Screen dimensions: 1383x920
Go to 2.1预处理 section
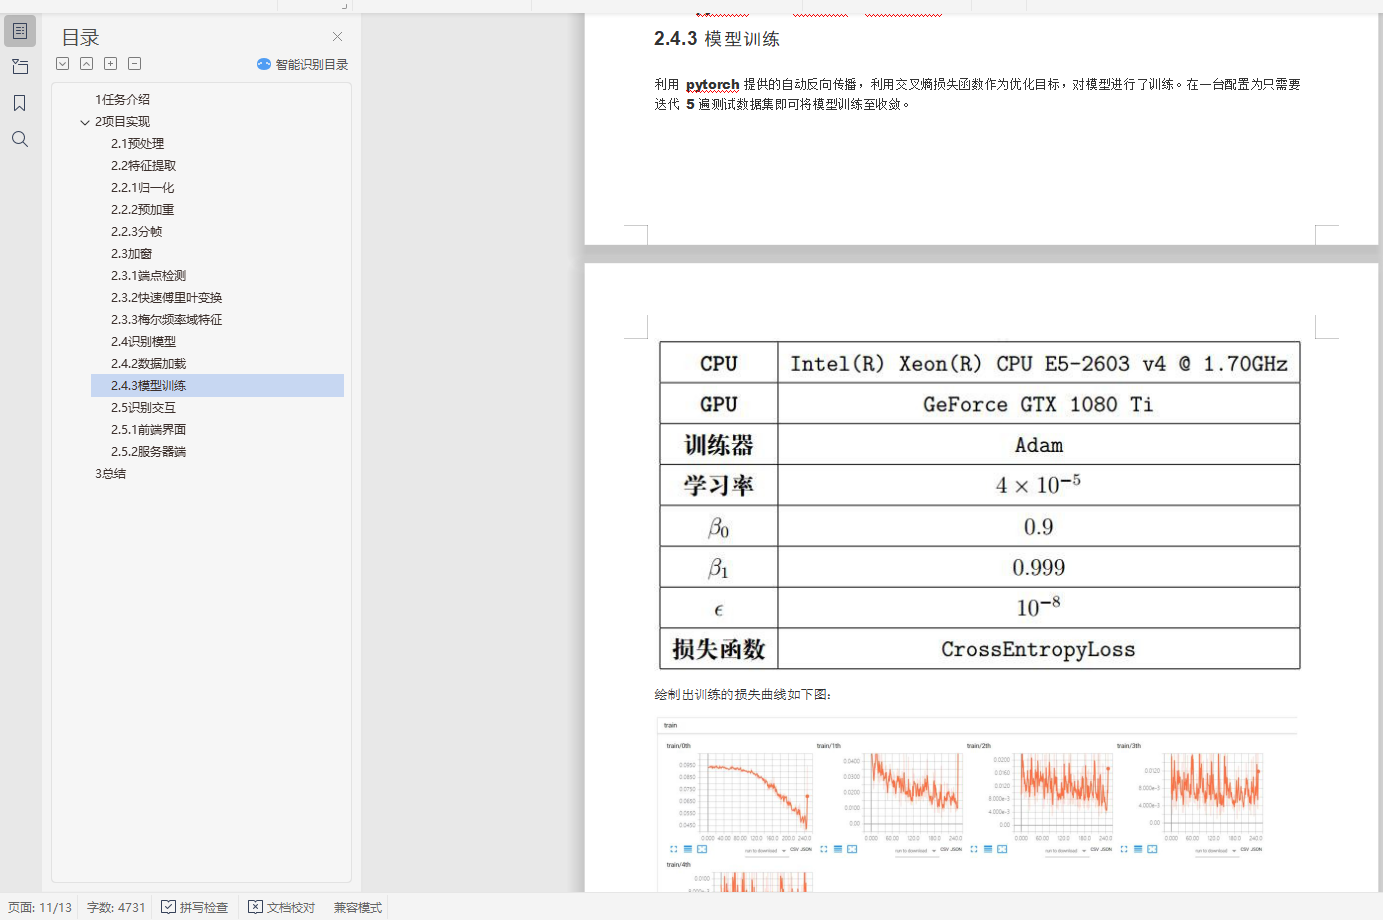tap(137, 144)
